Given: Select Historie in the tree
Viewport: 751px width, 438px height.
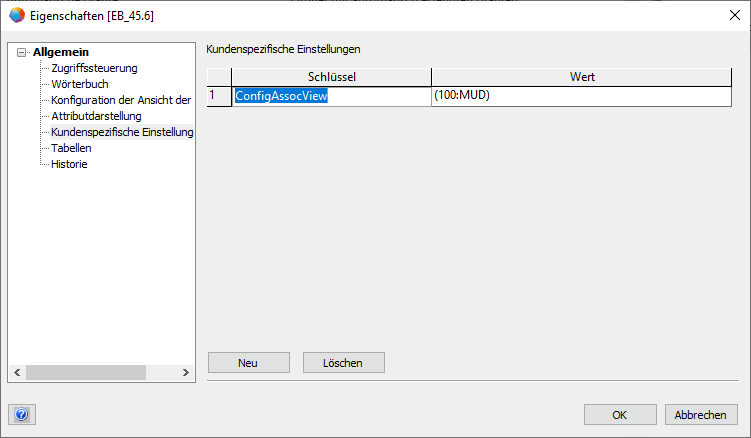Looking at the screenshot, I should pyautogui.click(x=69, y=164).
